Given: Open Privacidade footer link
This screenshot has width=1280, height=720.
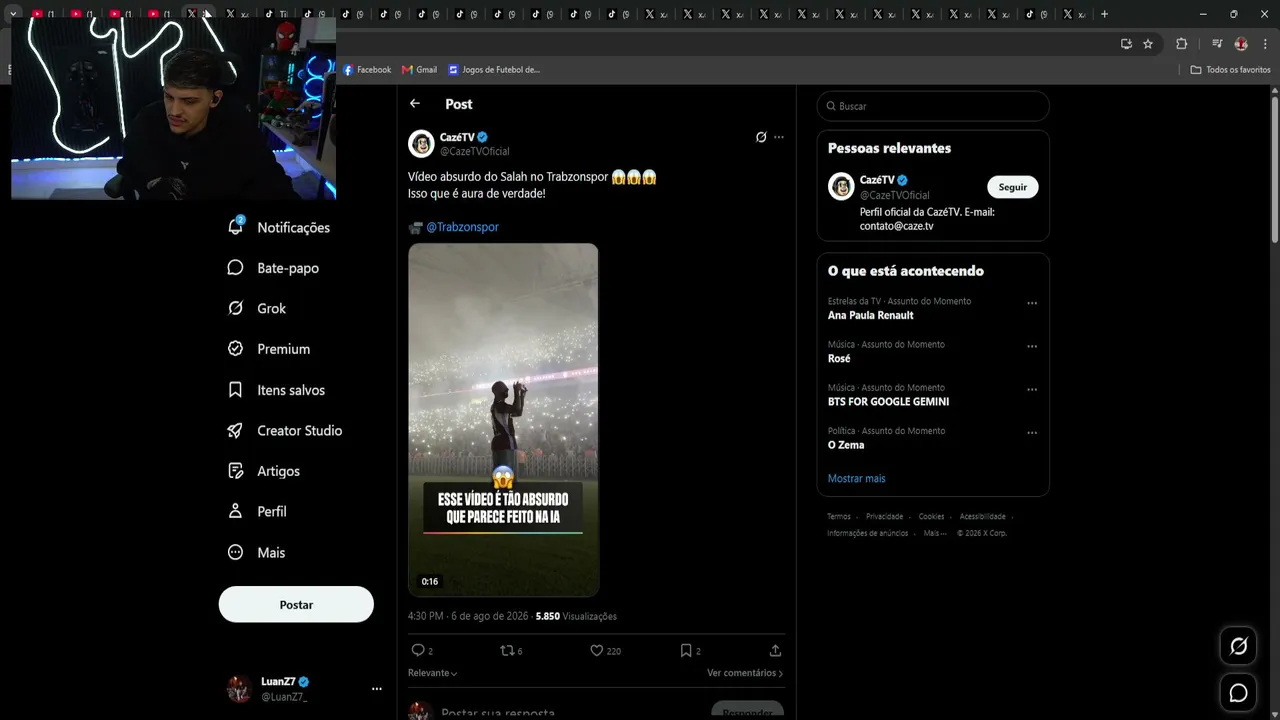Looking at the screenshot, I should (884, 516).
